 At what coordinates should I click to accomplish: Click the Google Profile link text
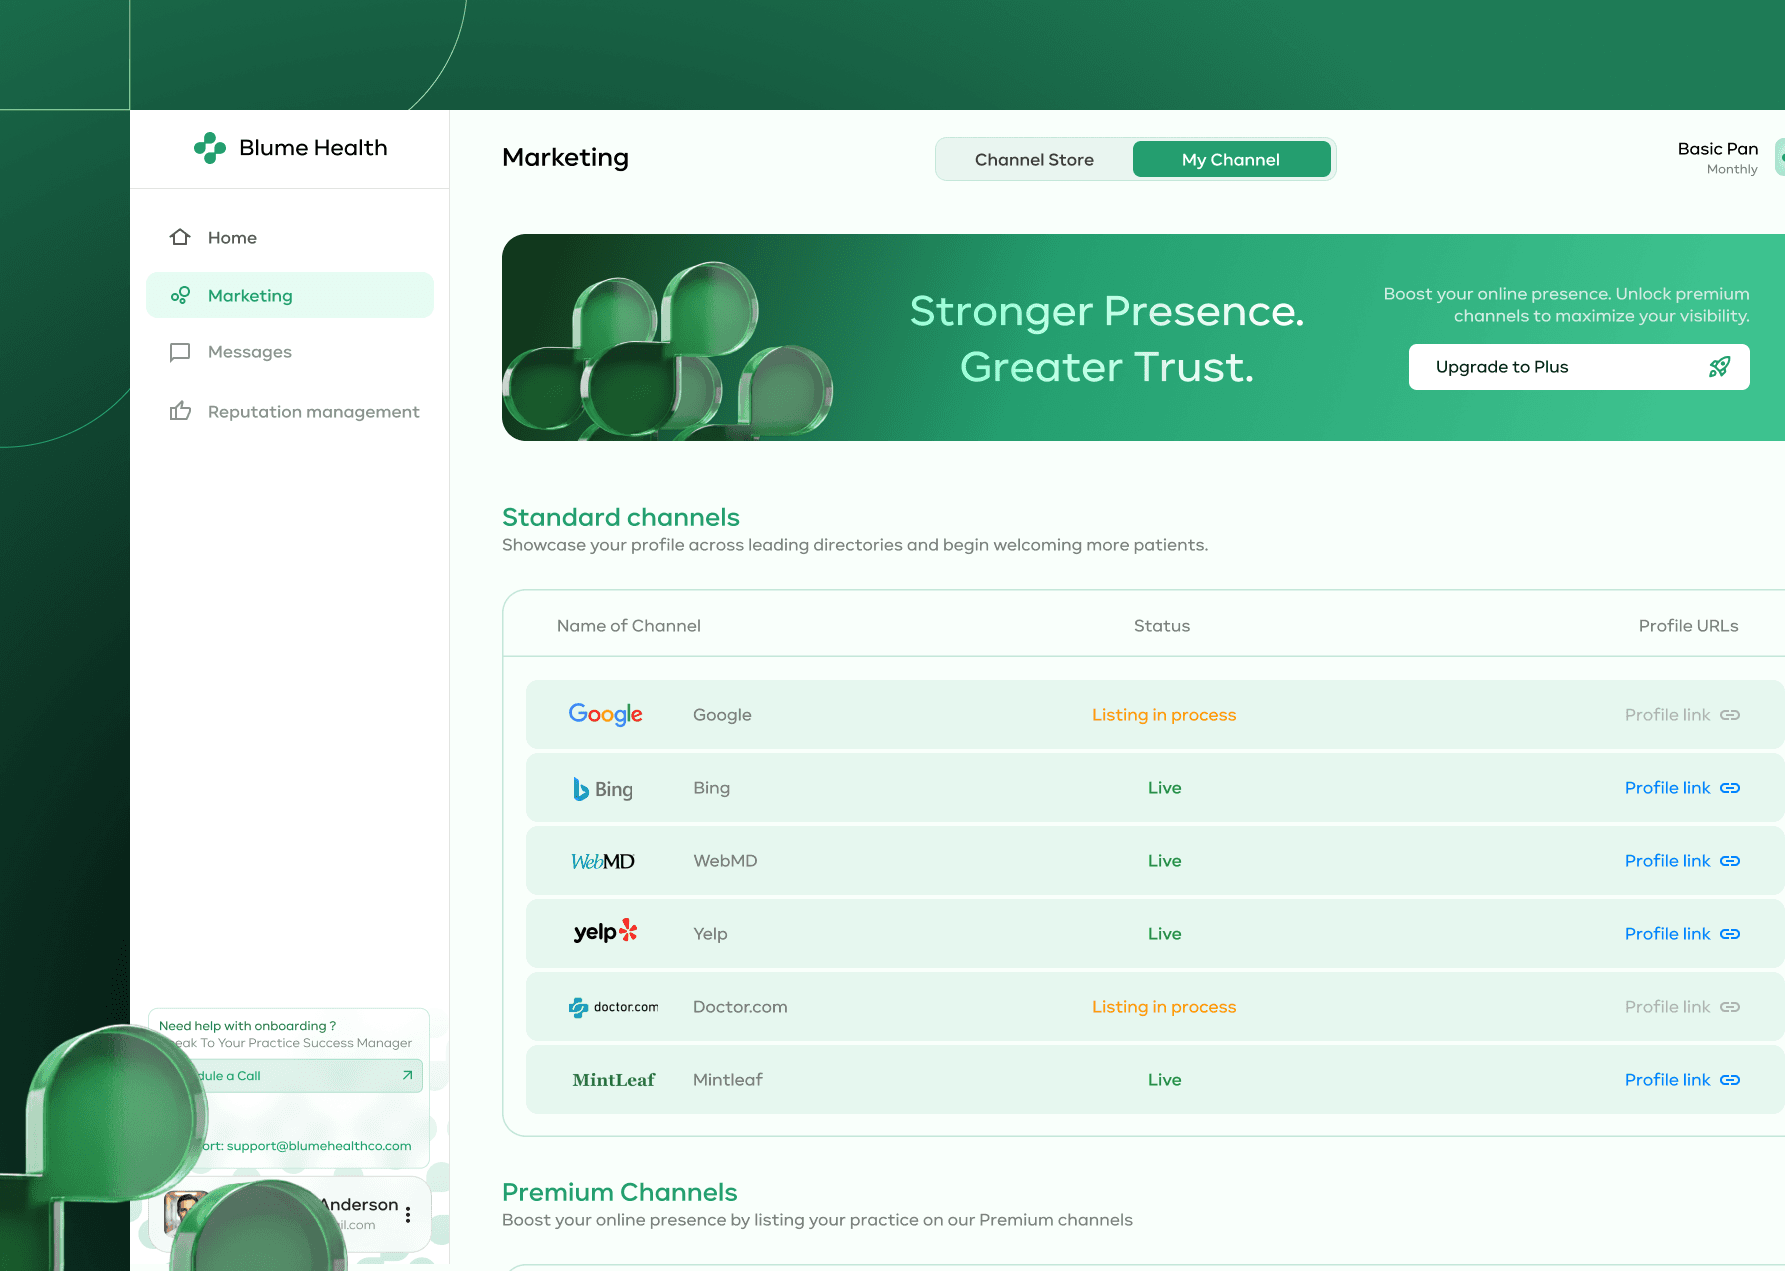tap(1667, 715)
